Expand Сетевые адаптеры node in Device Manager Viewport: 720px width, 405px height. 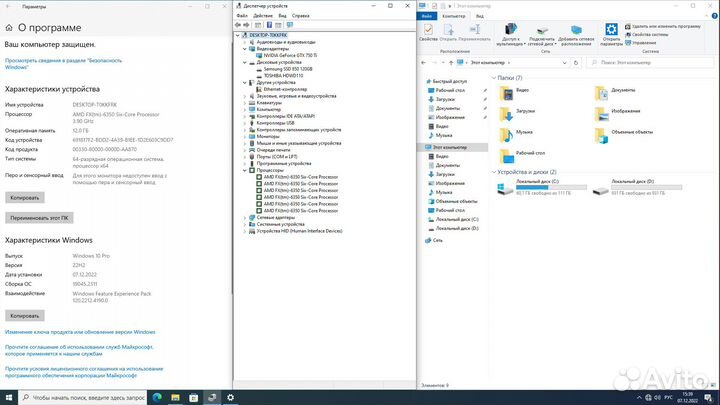tap(245, 218)
